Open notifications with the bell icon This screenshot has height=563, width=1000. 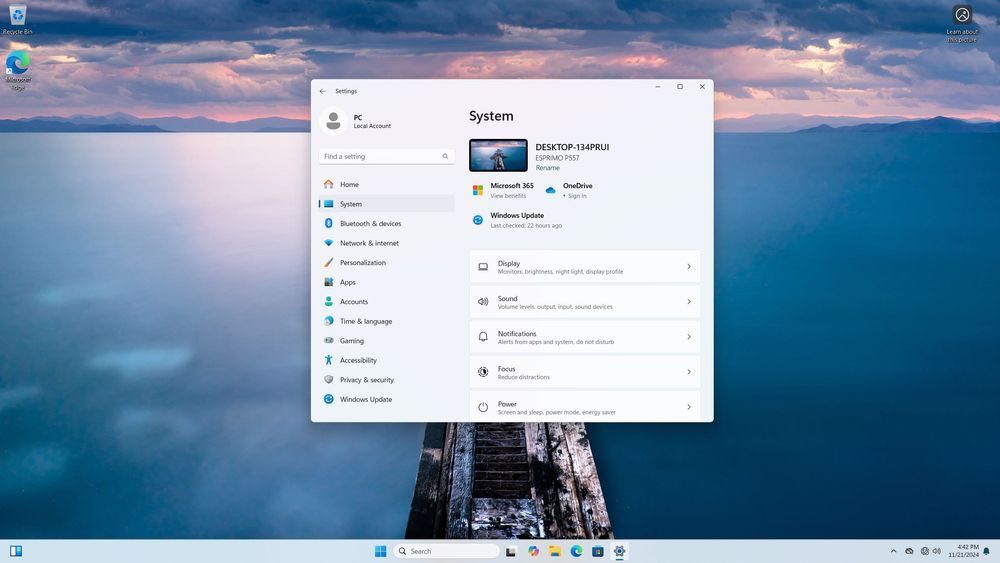click(x=987, y=551)
